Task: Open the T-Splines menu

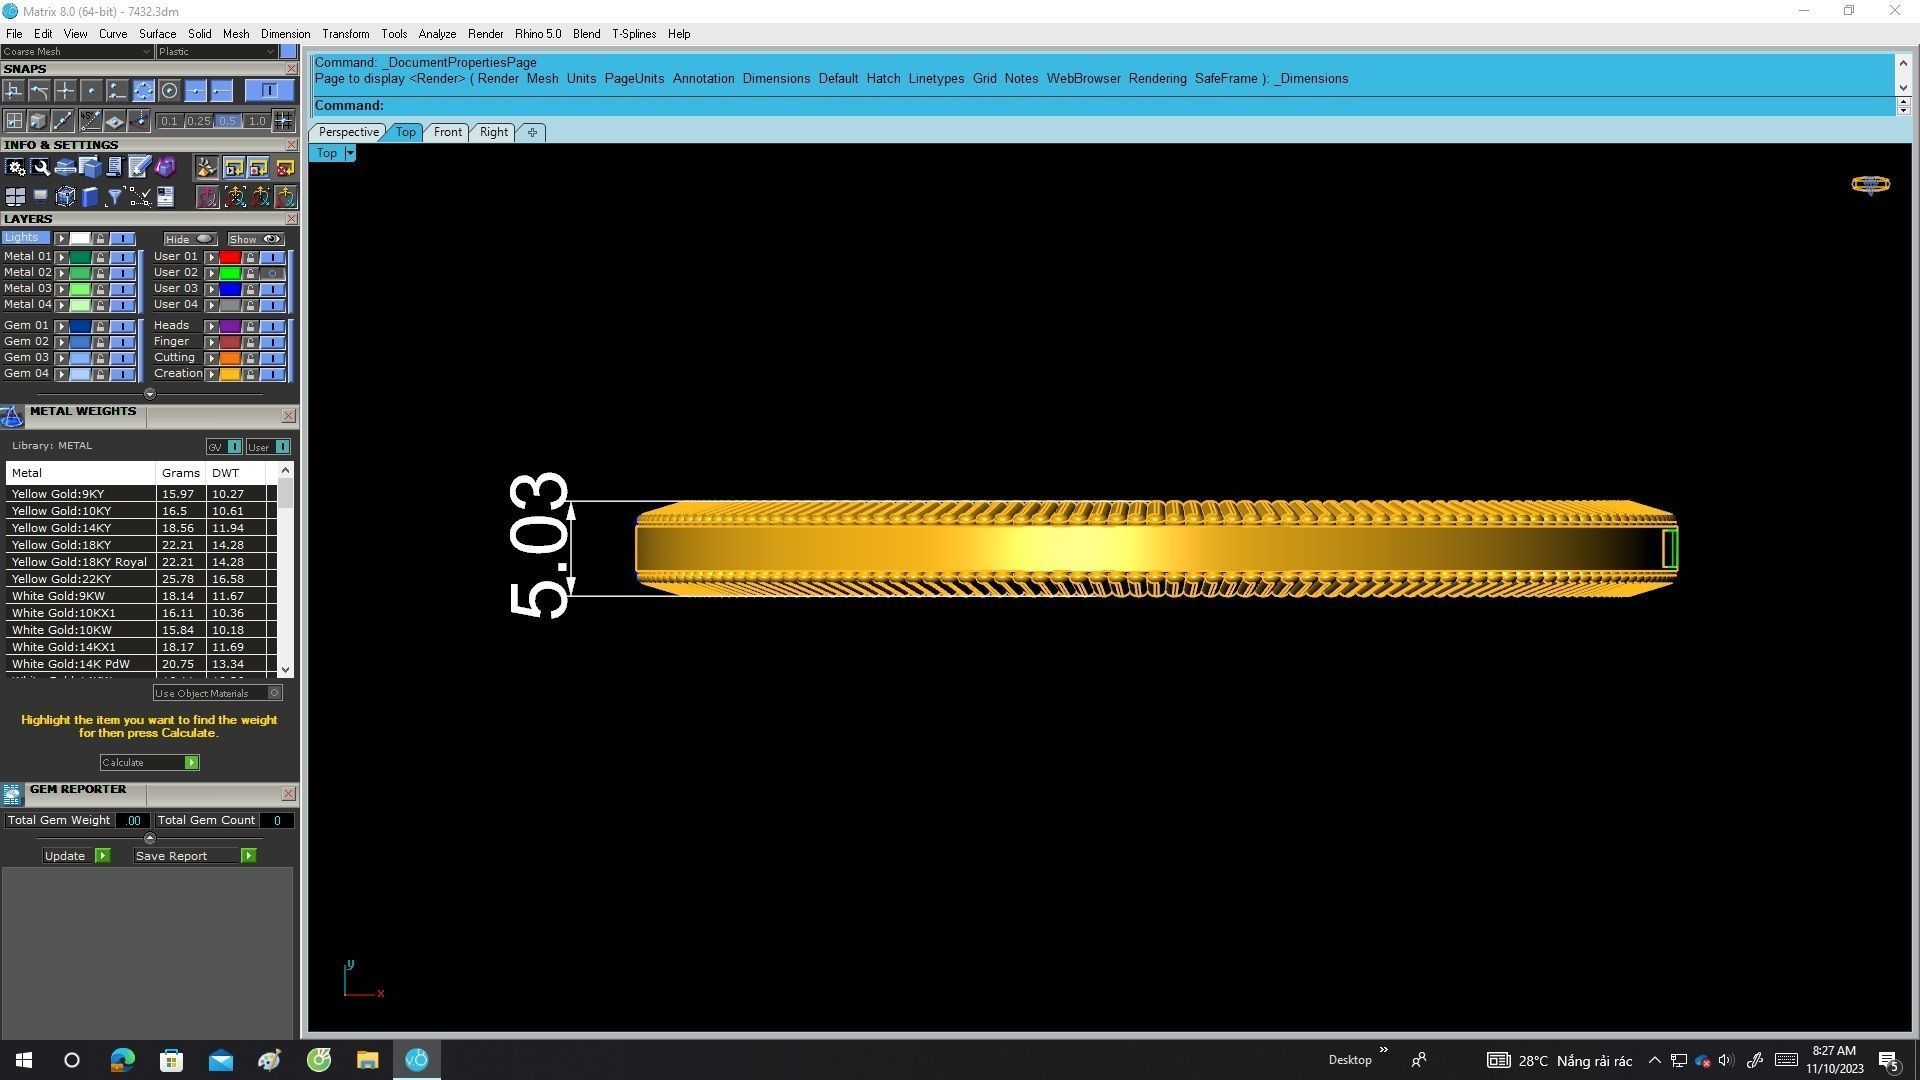Action: pyautogui.click(x=633, y=34)
